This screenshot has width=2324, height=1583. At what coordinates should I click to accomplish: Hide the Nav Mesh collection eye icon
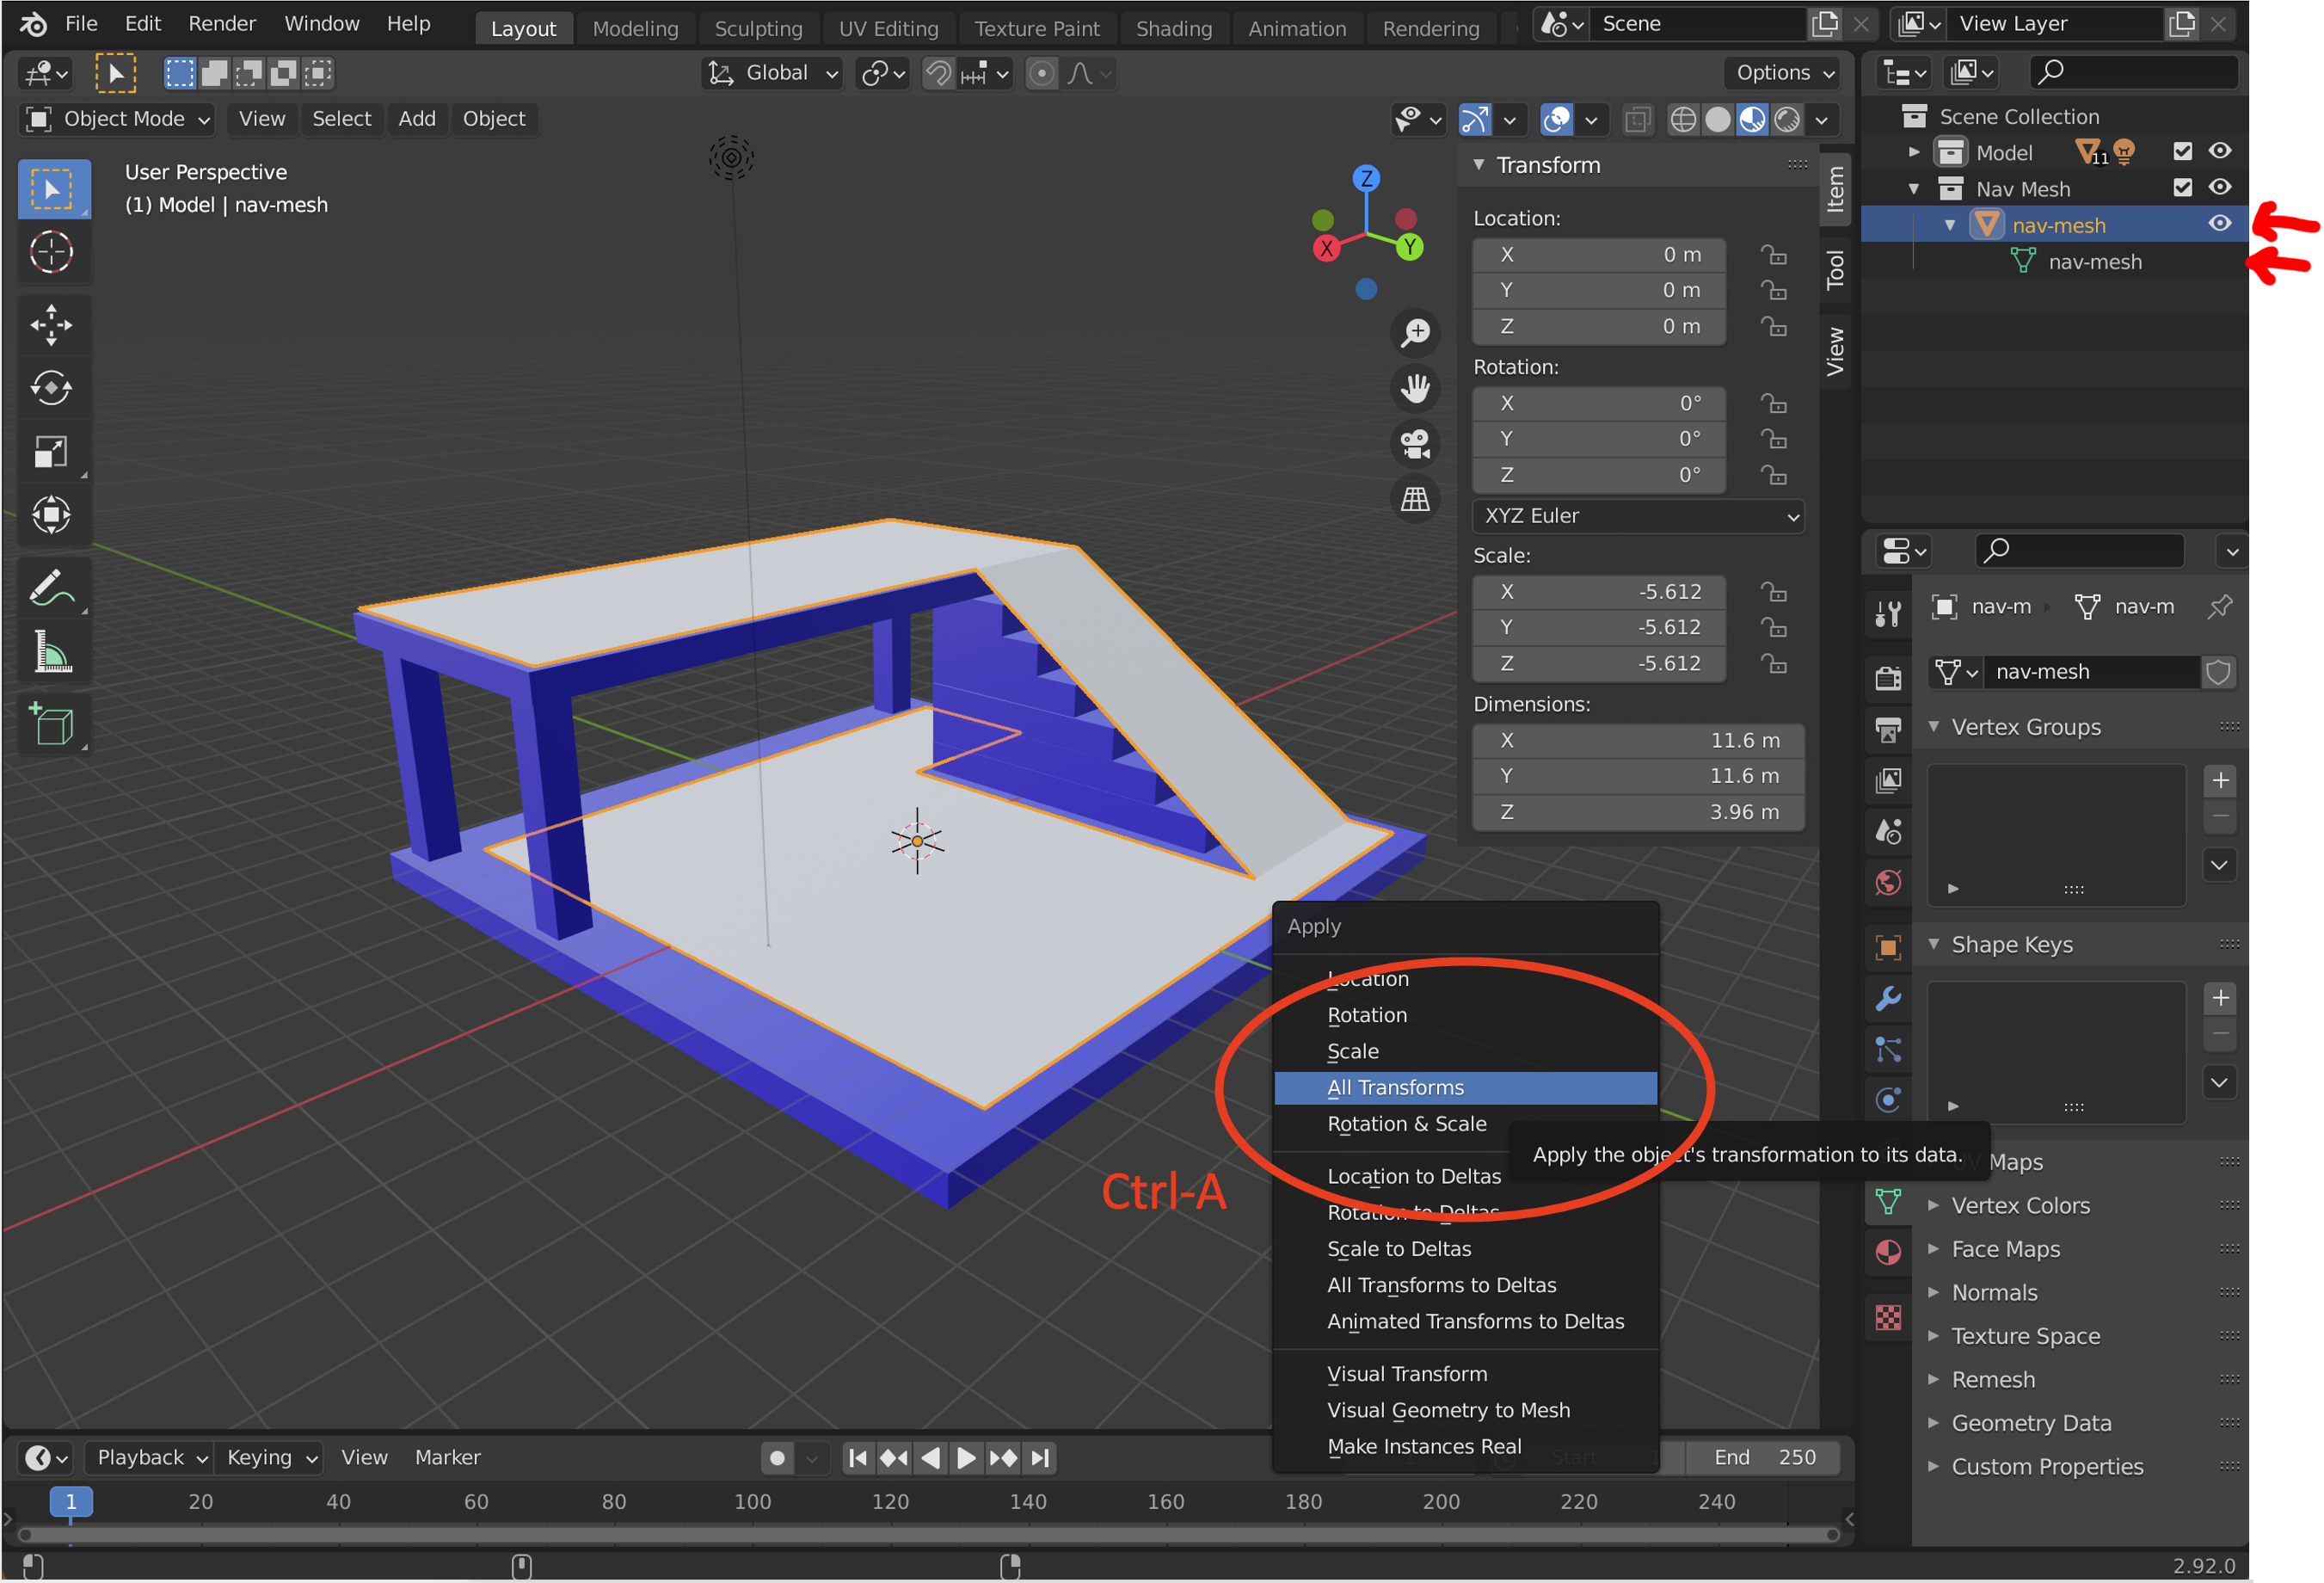[x=2220, y=187]
